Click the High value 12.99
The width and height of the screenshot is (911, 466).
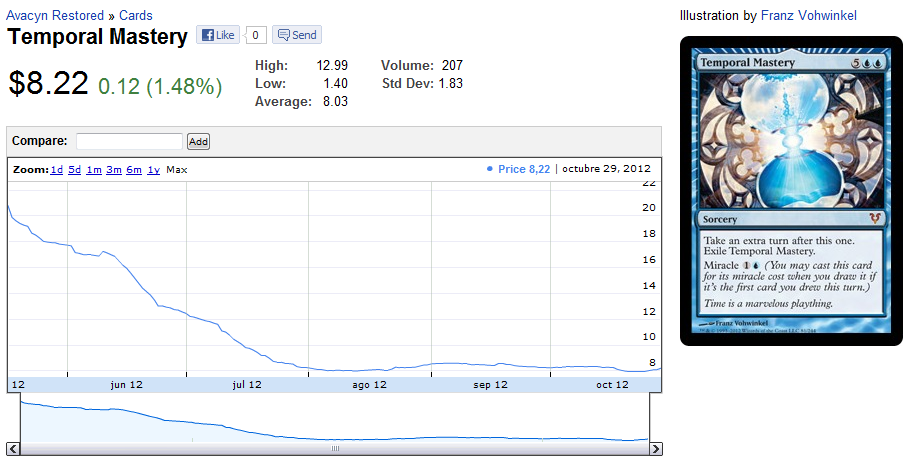(x=332, y=65)
